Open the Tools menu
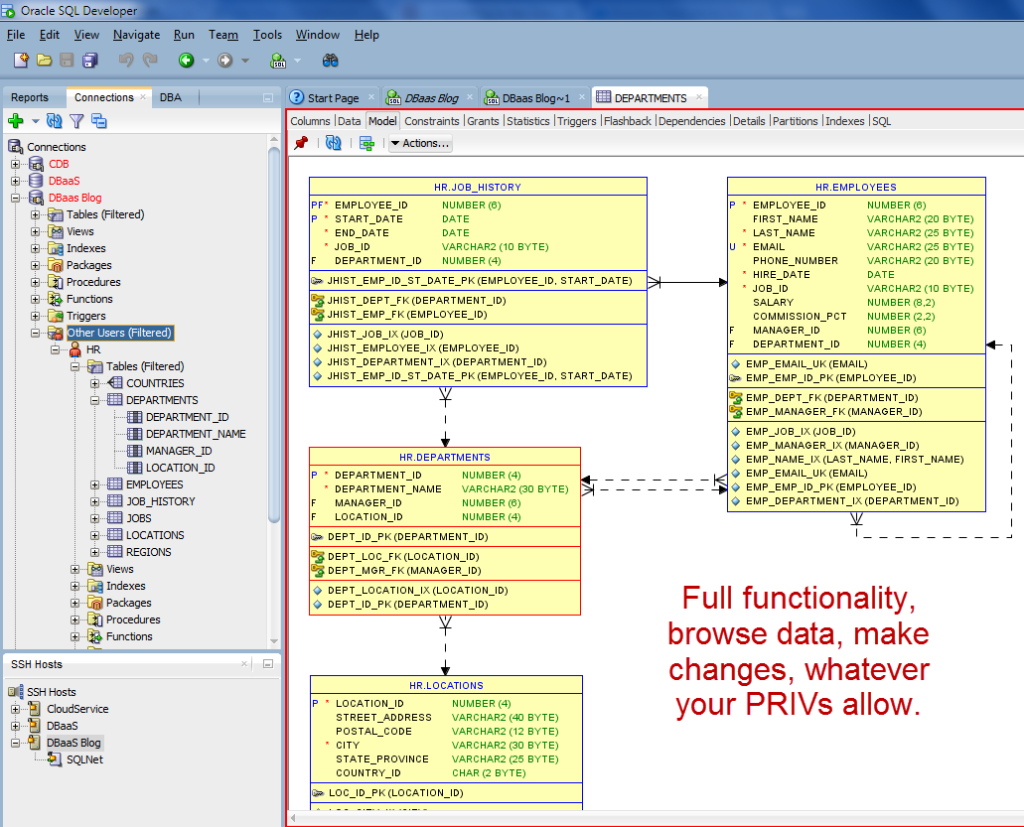 (267, 35)
